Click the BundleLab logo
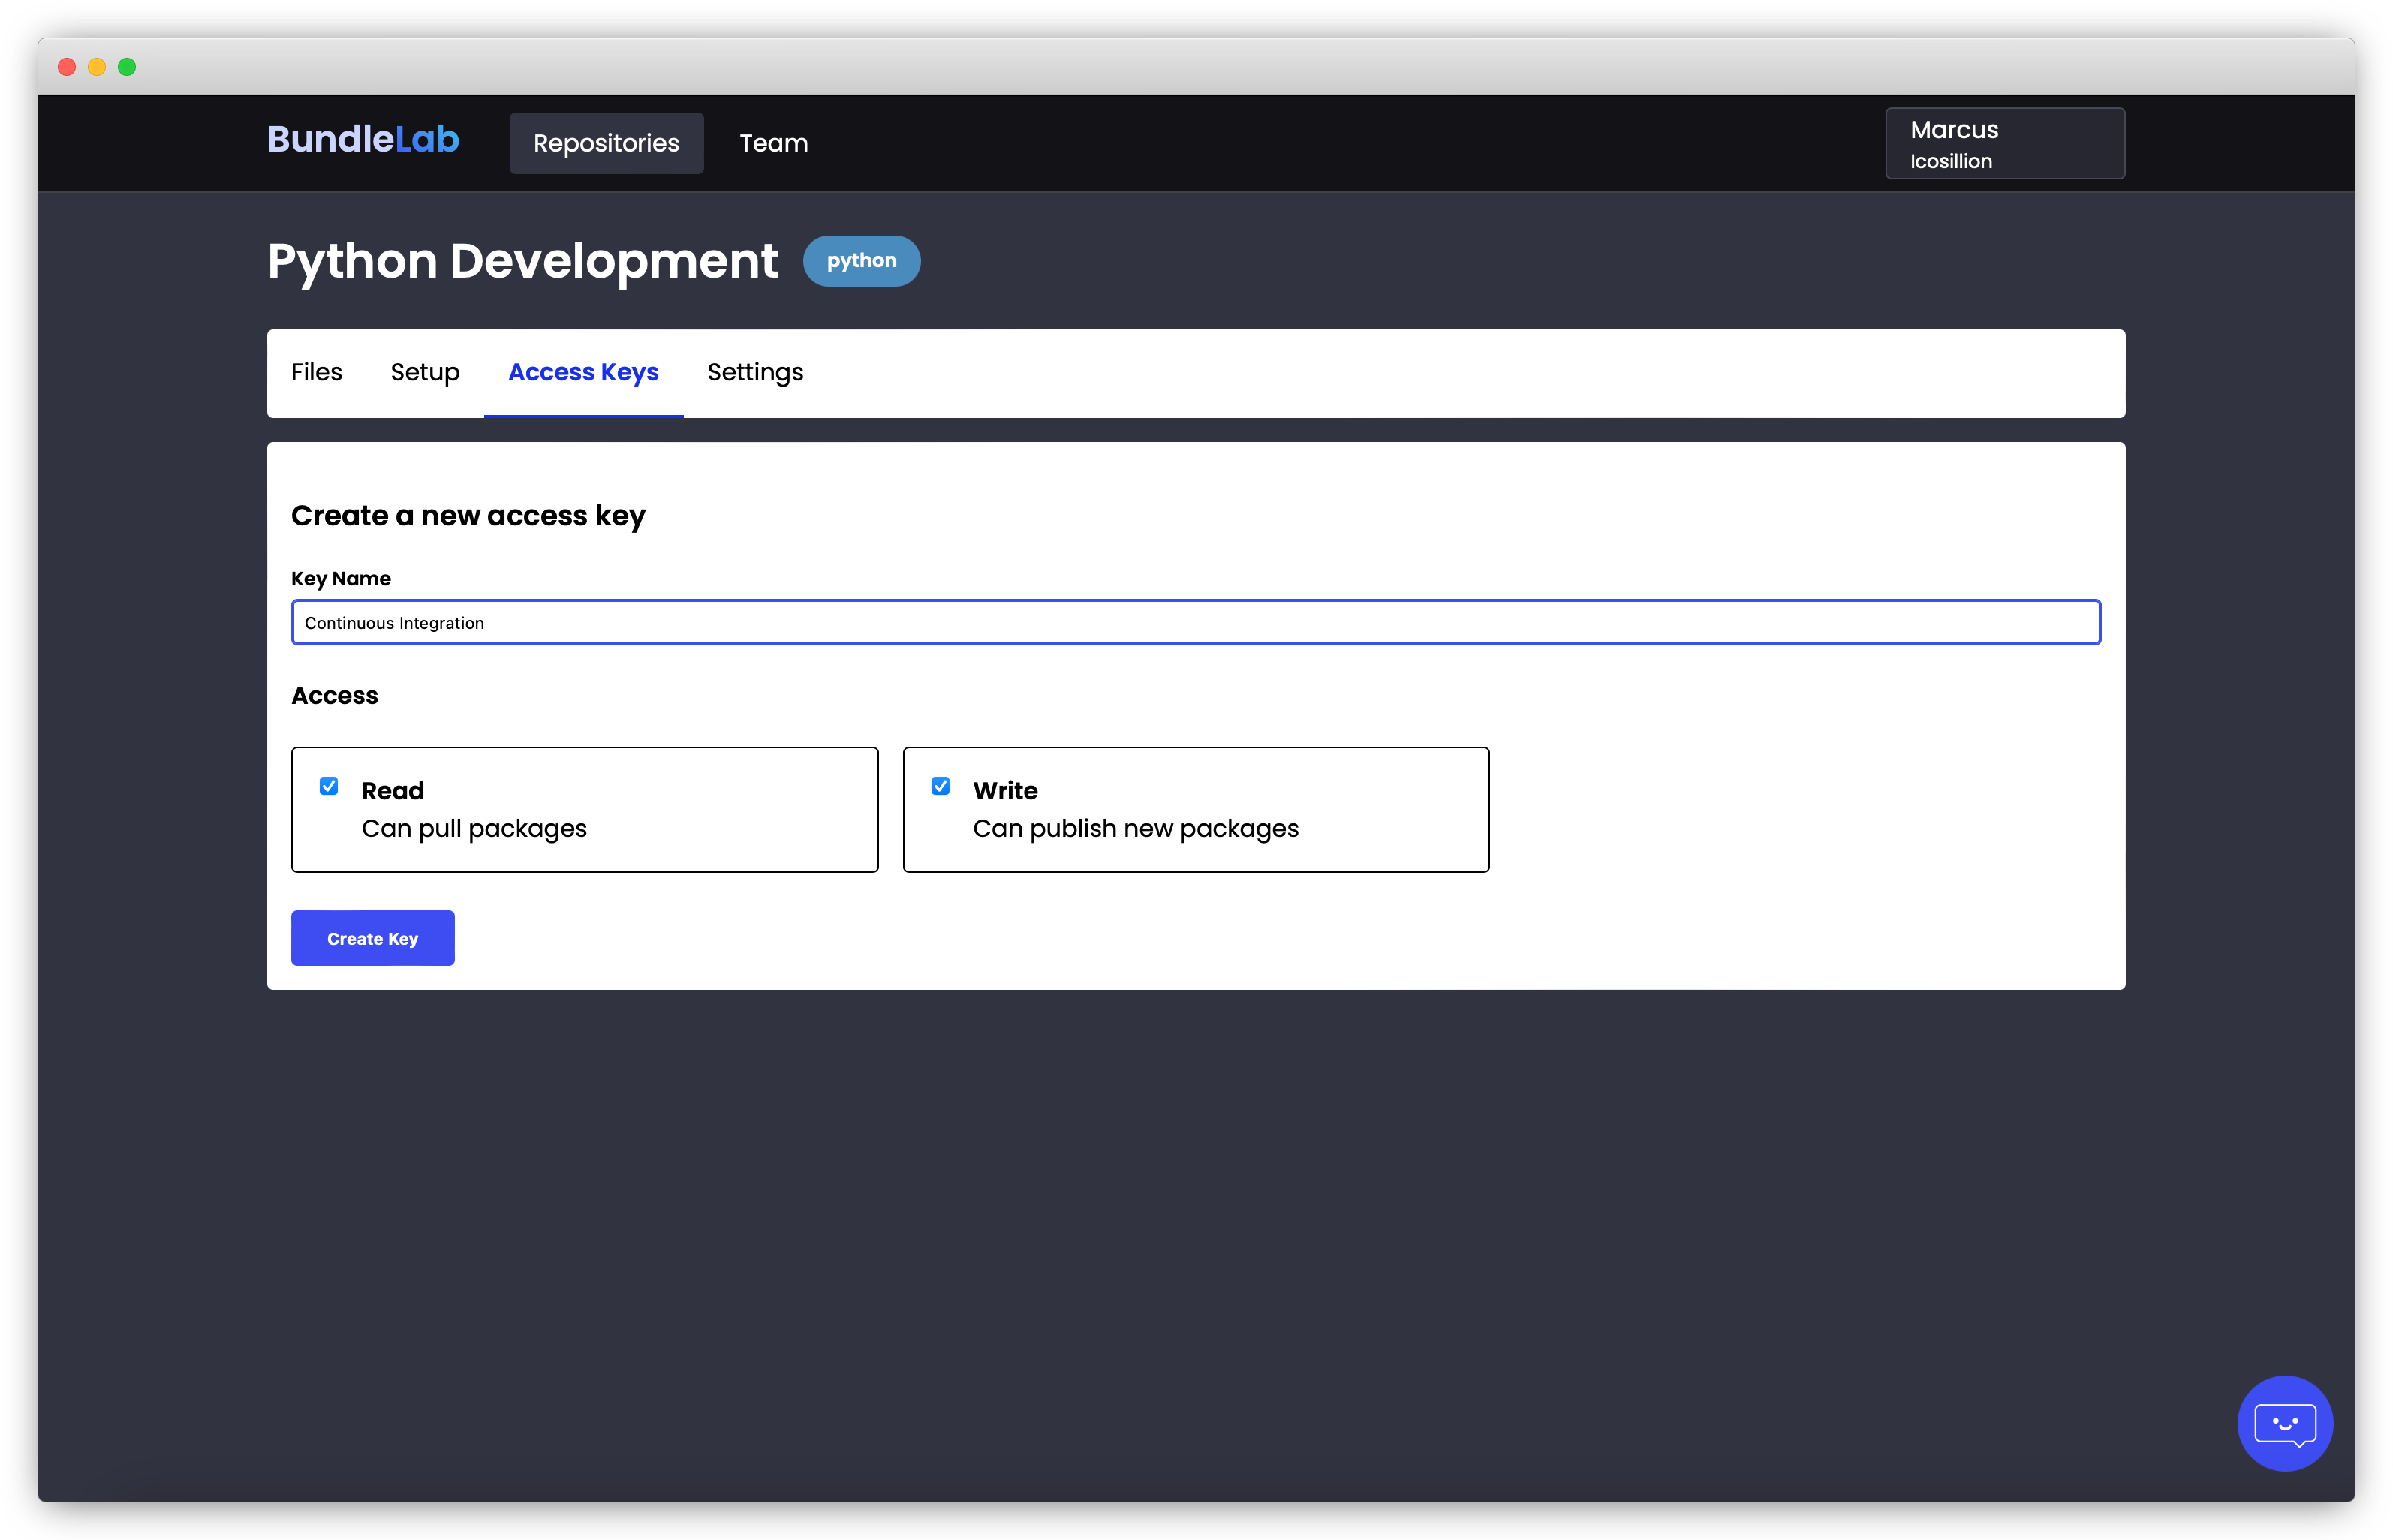This screenshot has height=1540, width=2393. click(x=363, y=140)
